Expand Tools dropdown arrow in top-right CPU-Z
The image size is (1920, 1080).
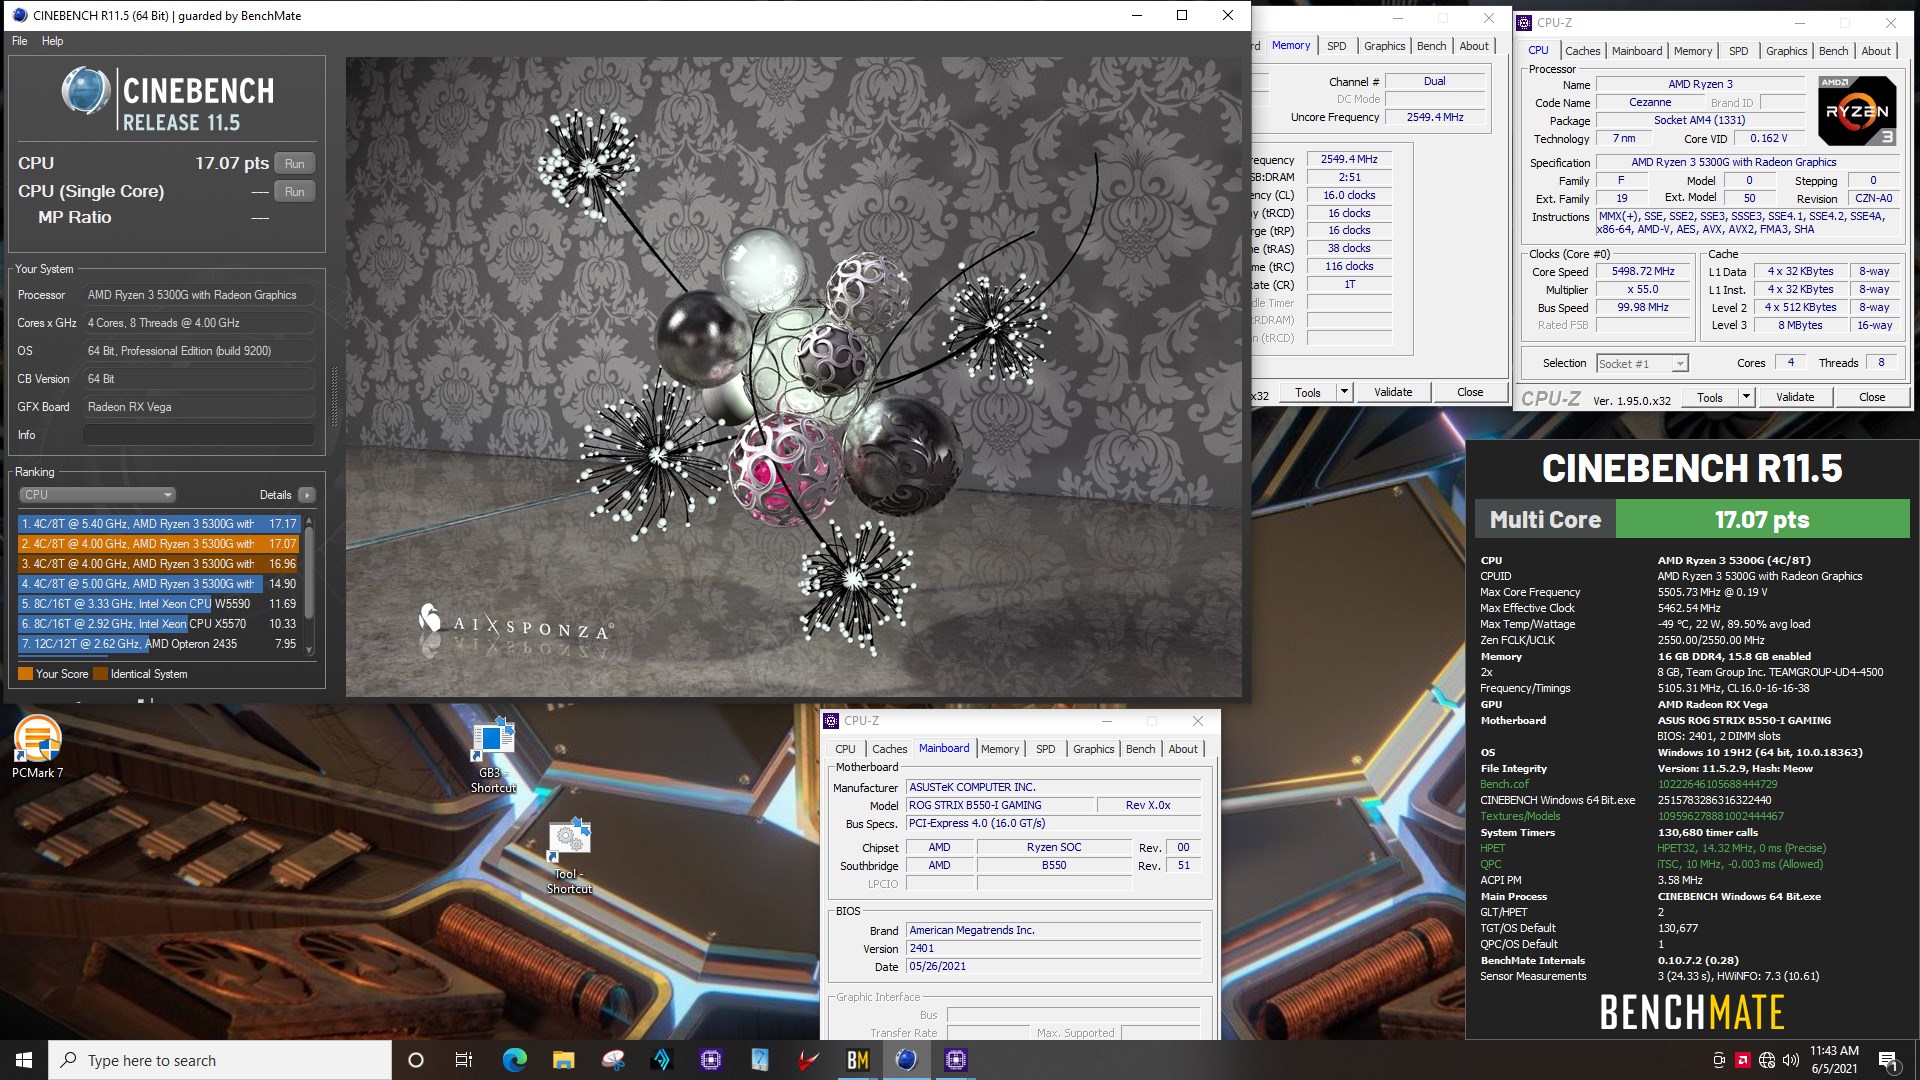1746,397
